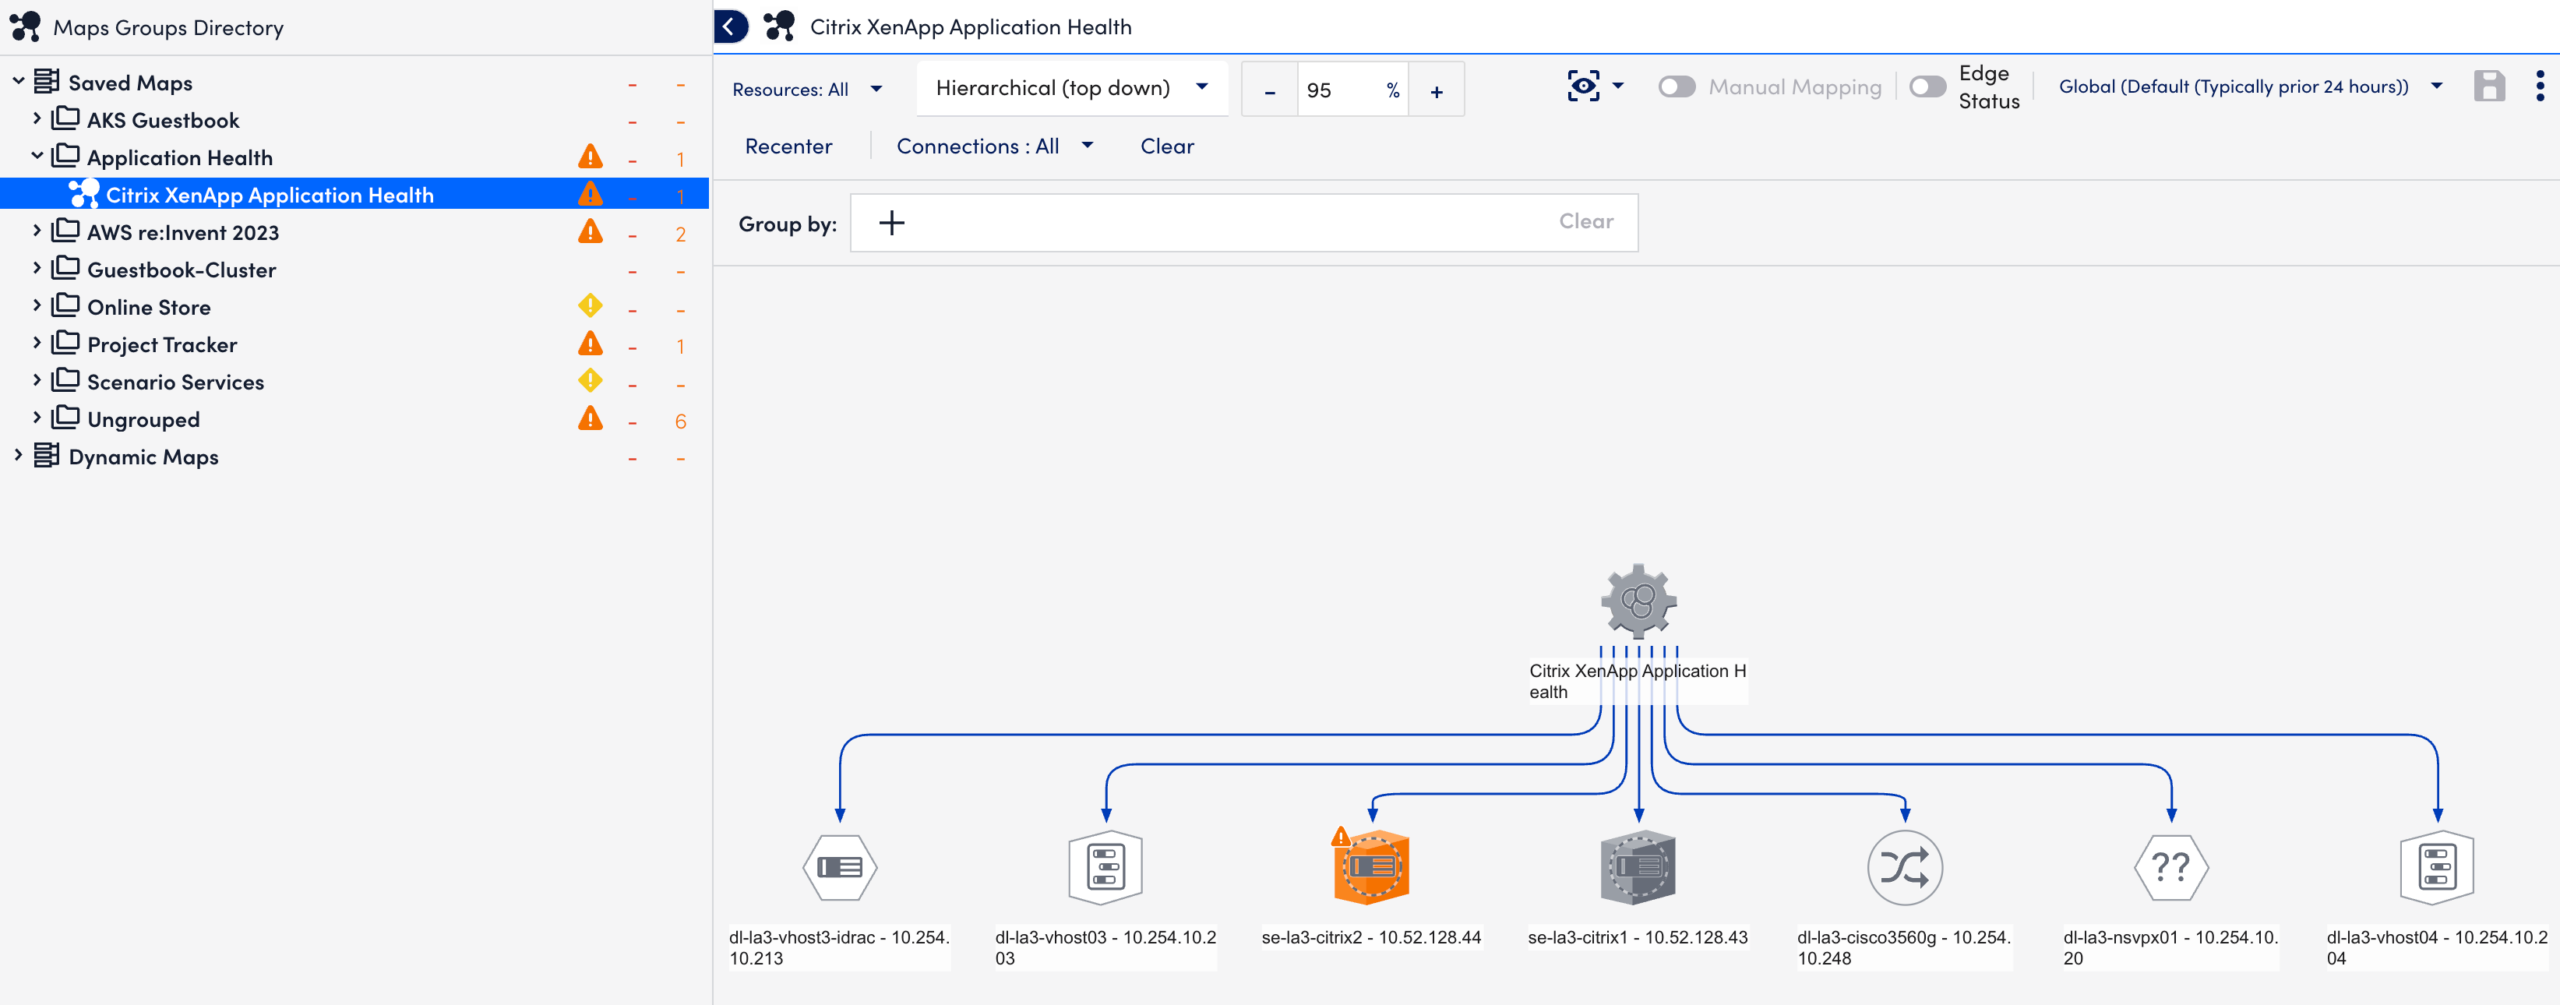Viewport: 2560px width, 1005px height.
Task: Select the dl-la3-vhost3-idrac node icon
Action: (840, 867)
